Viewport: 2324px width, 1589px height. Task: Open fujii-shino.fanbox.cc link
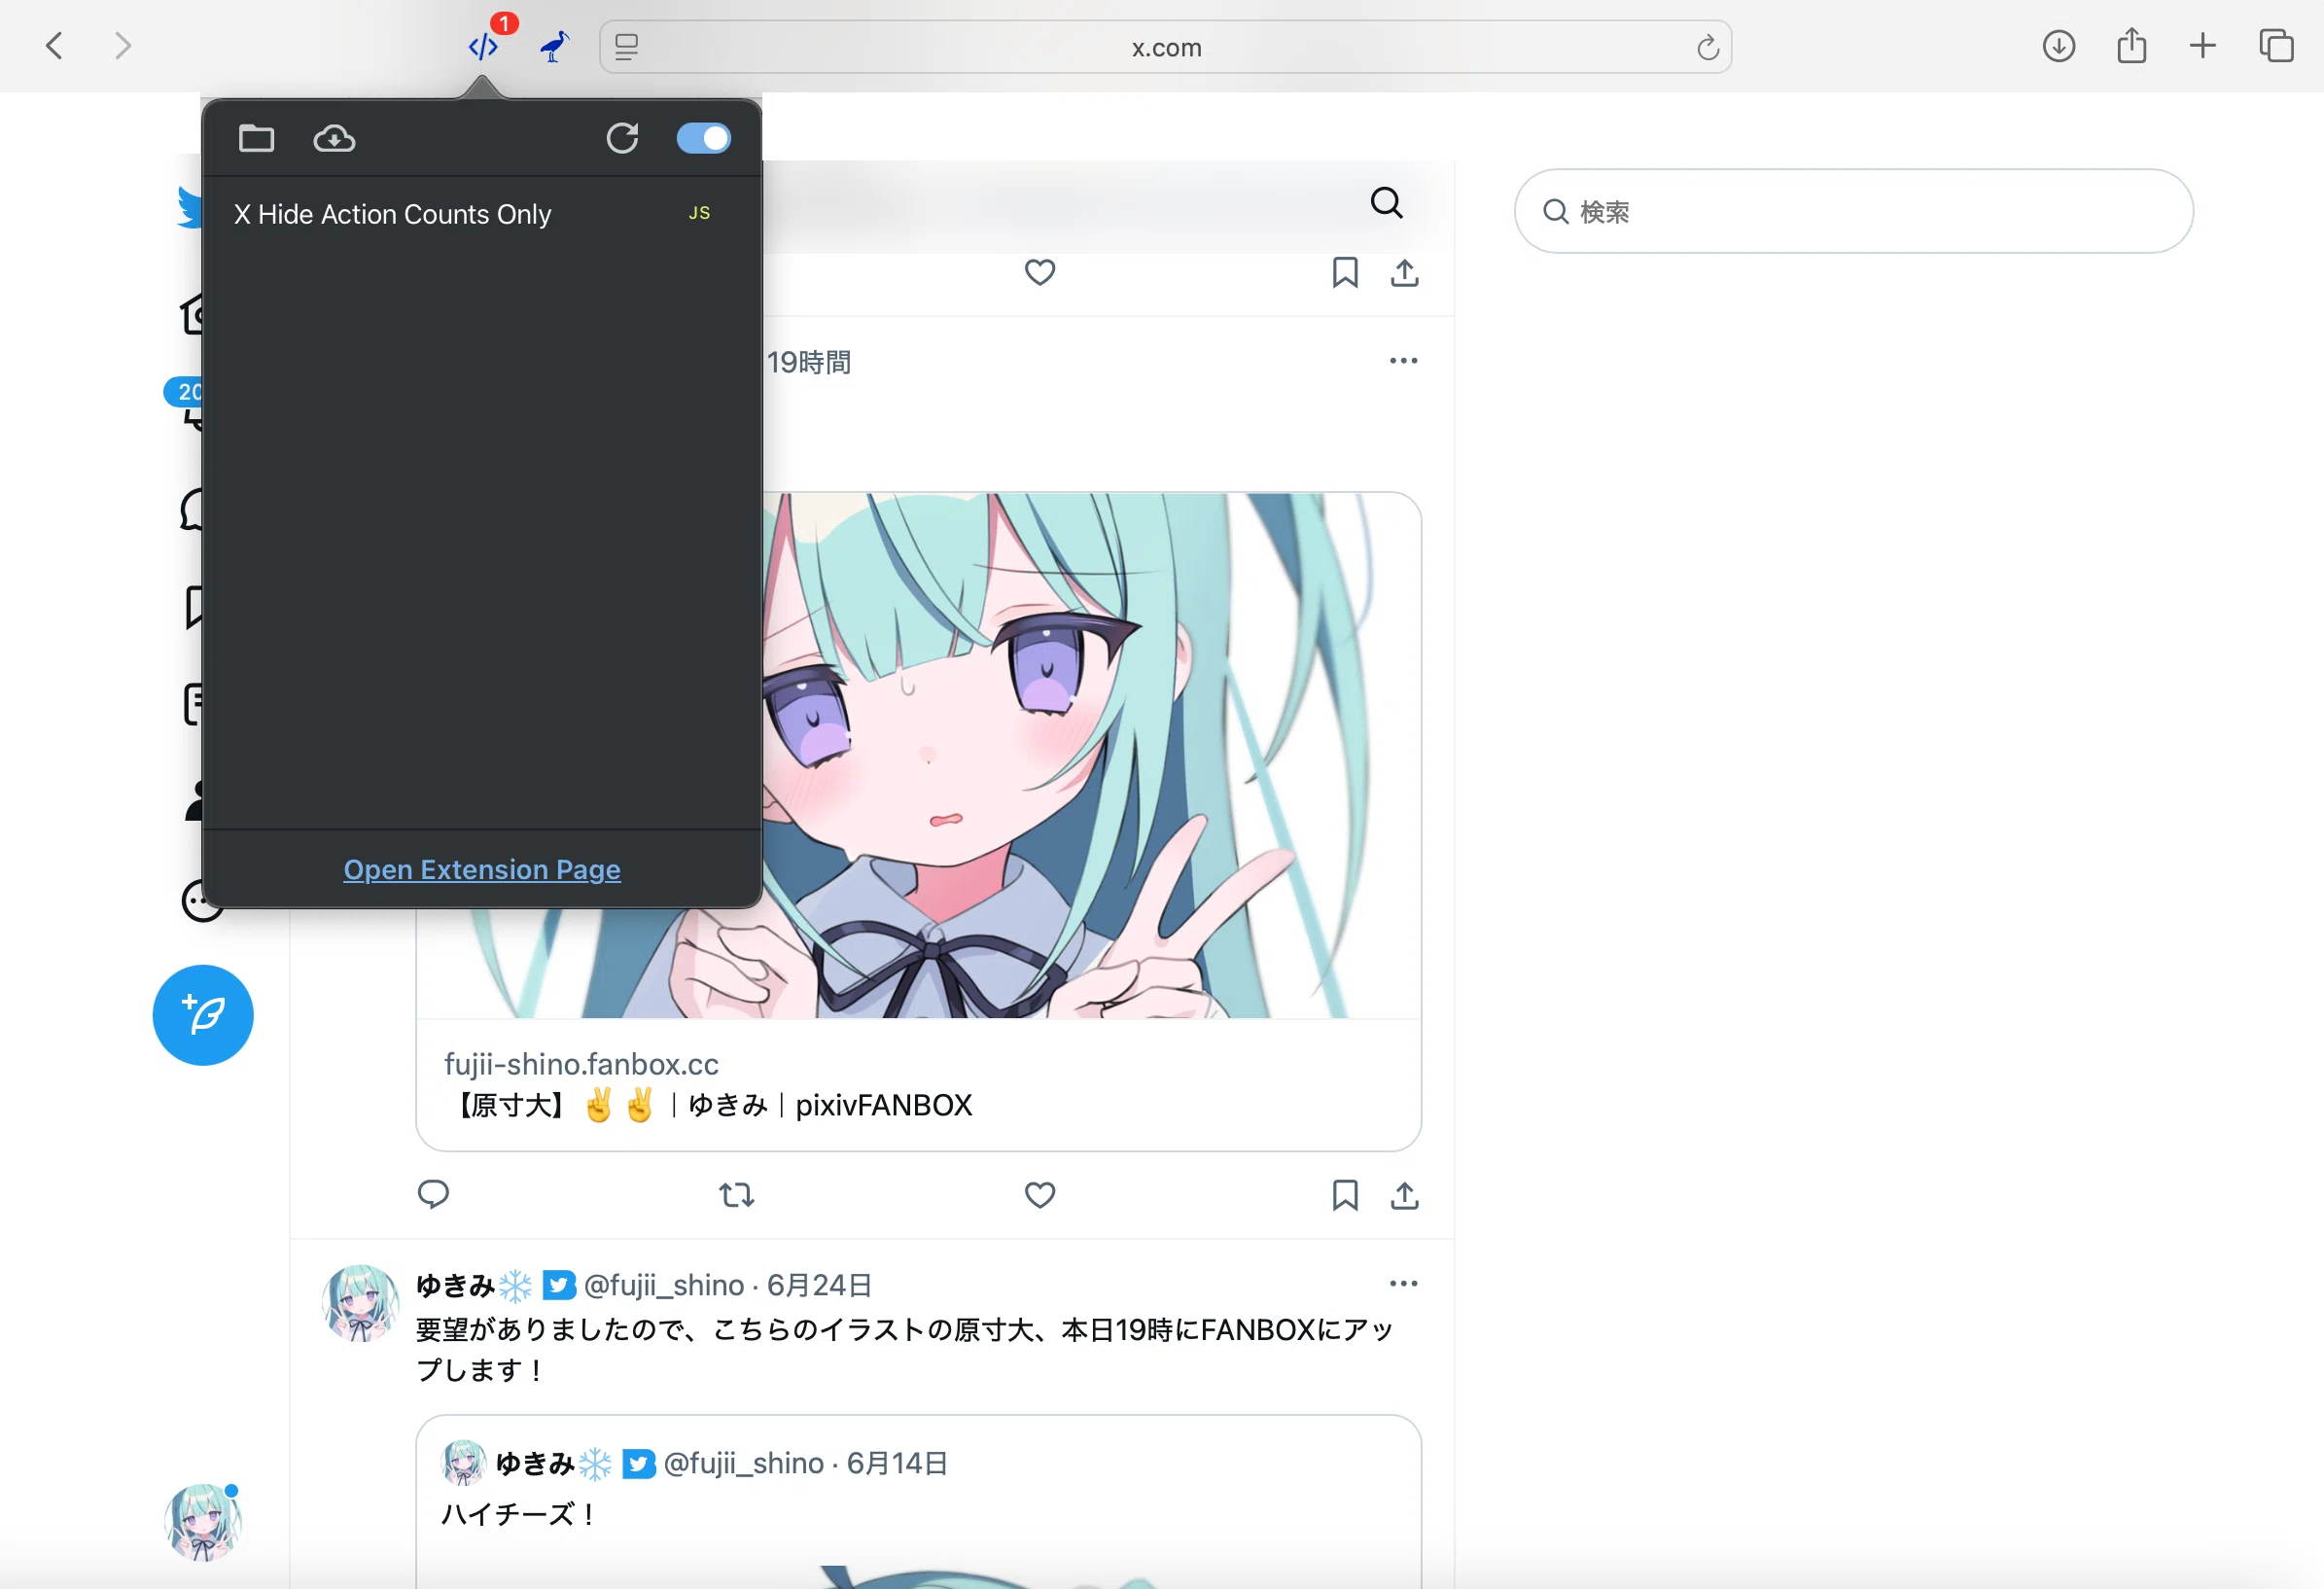tap(581, 1064)
